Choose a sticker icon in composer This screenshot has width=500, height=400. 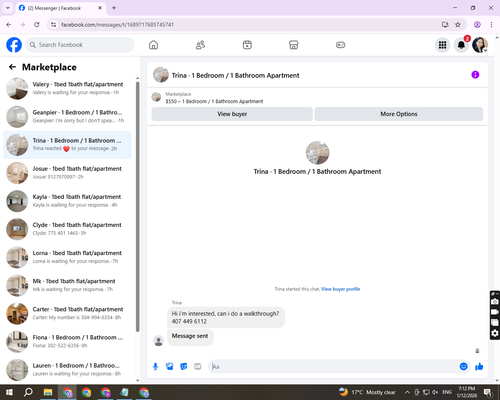pyautogui.click(x=184, y=367)
